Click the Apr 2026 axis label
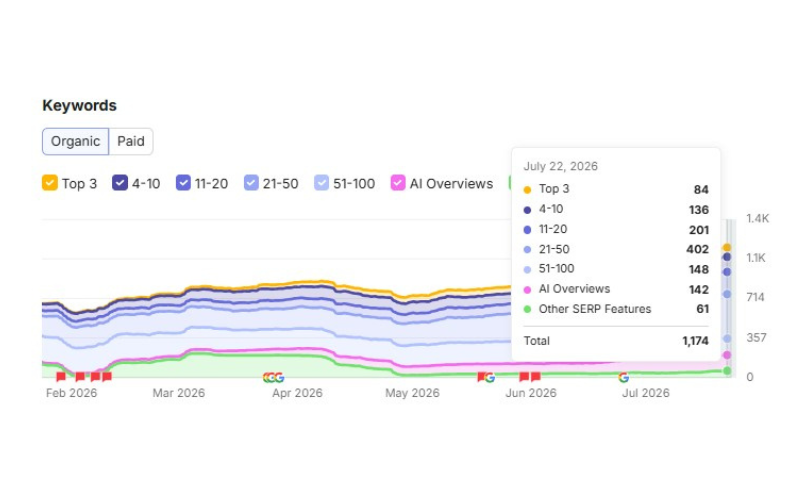This screenshot has height=500, width=800. coord(297,393)
